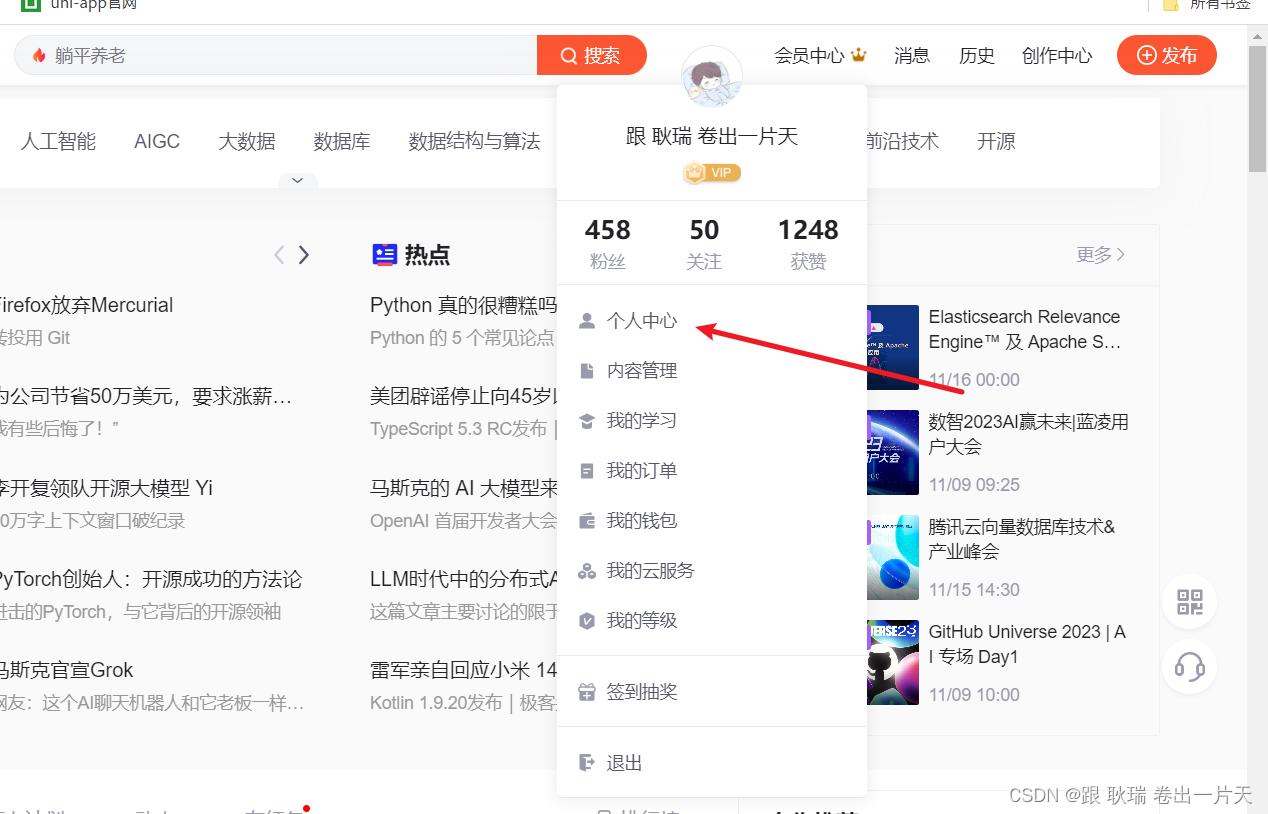Click the cloud icon beside 我的云服务

pyautogui.click(x=587, y=570)
